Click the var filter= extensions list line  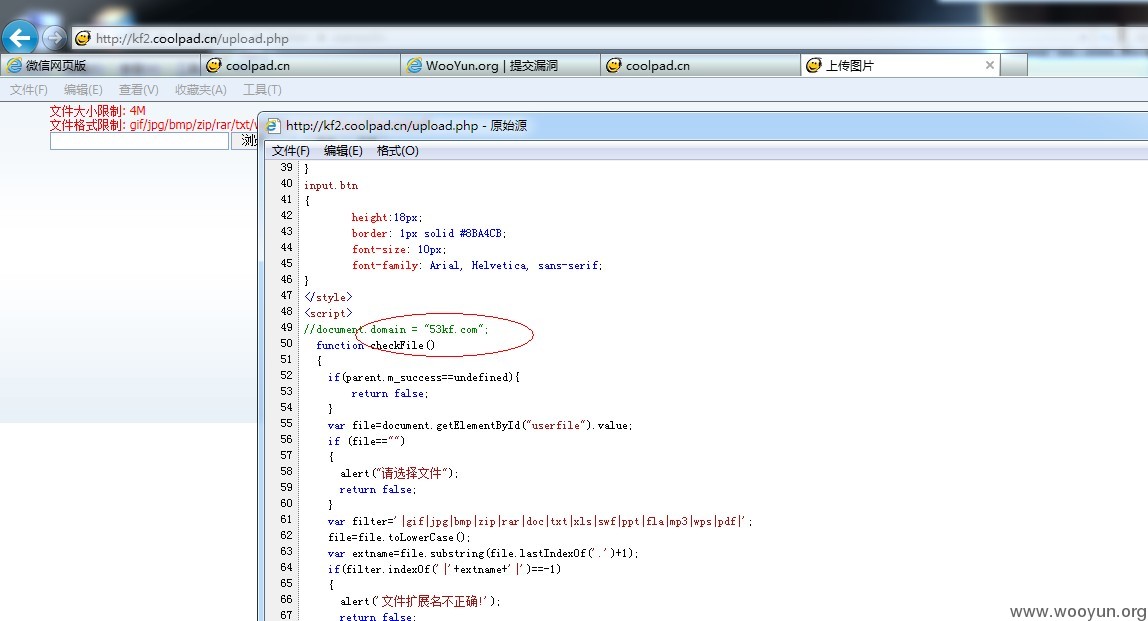click(540, 521)
